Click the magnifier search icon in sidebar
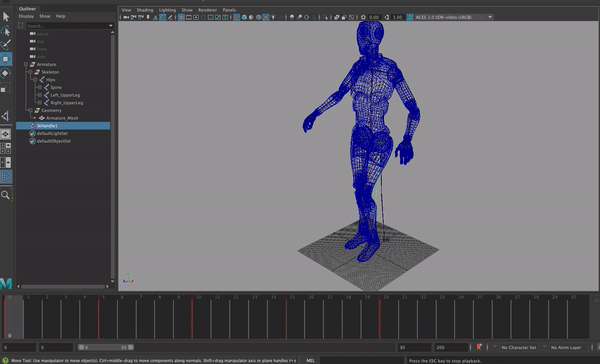The height and width of the screenshot is (364, 600). click(x=5, y=195)
